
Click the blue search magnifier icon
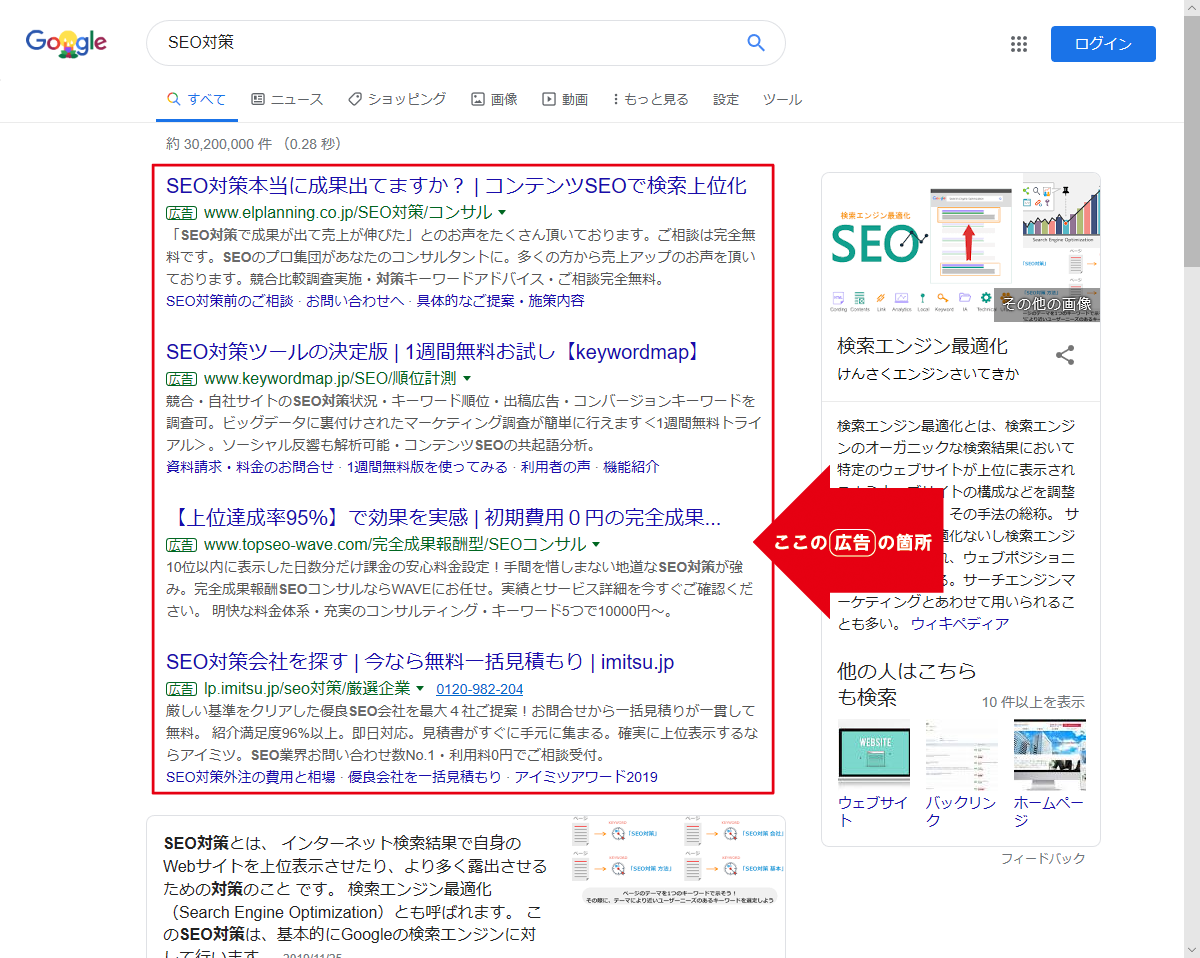click(756, 43)
